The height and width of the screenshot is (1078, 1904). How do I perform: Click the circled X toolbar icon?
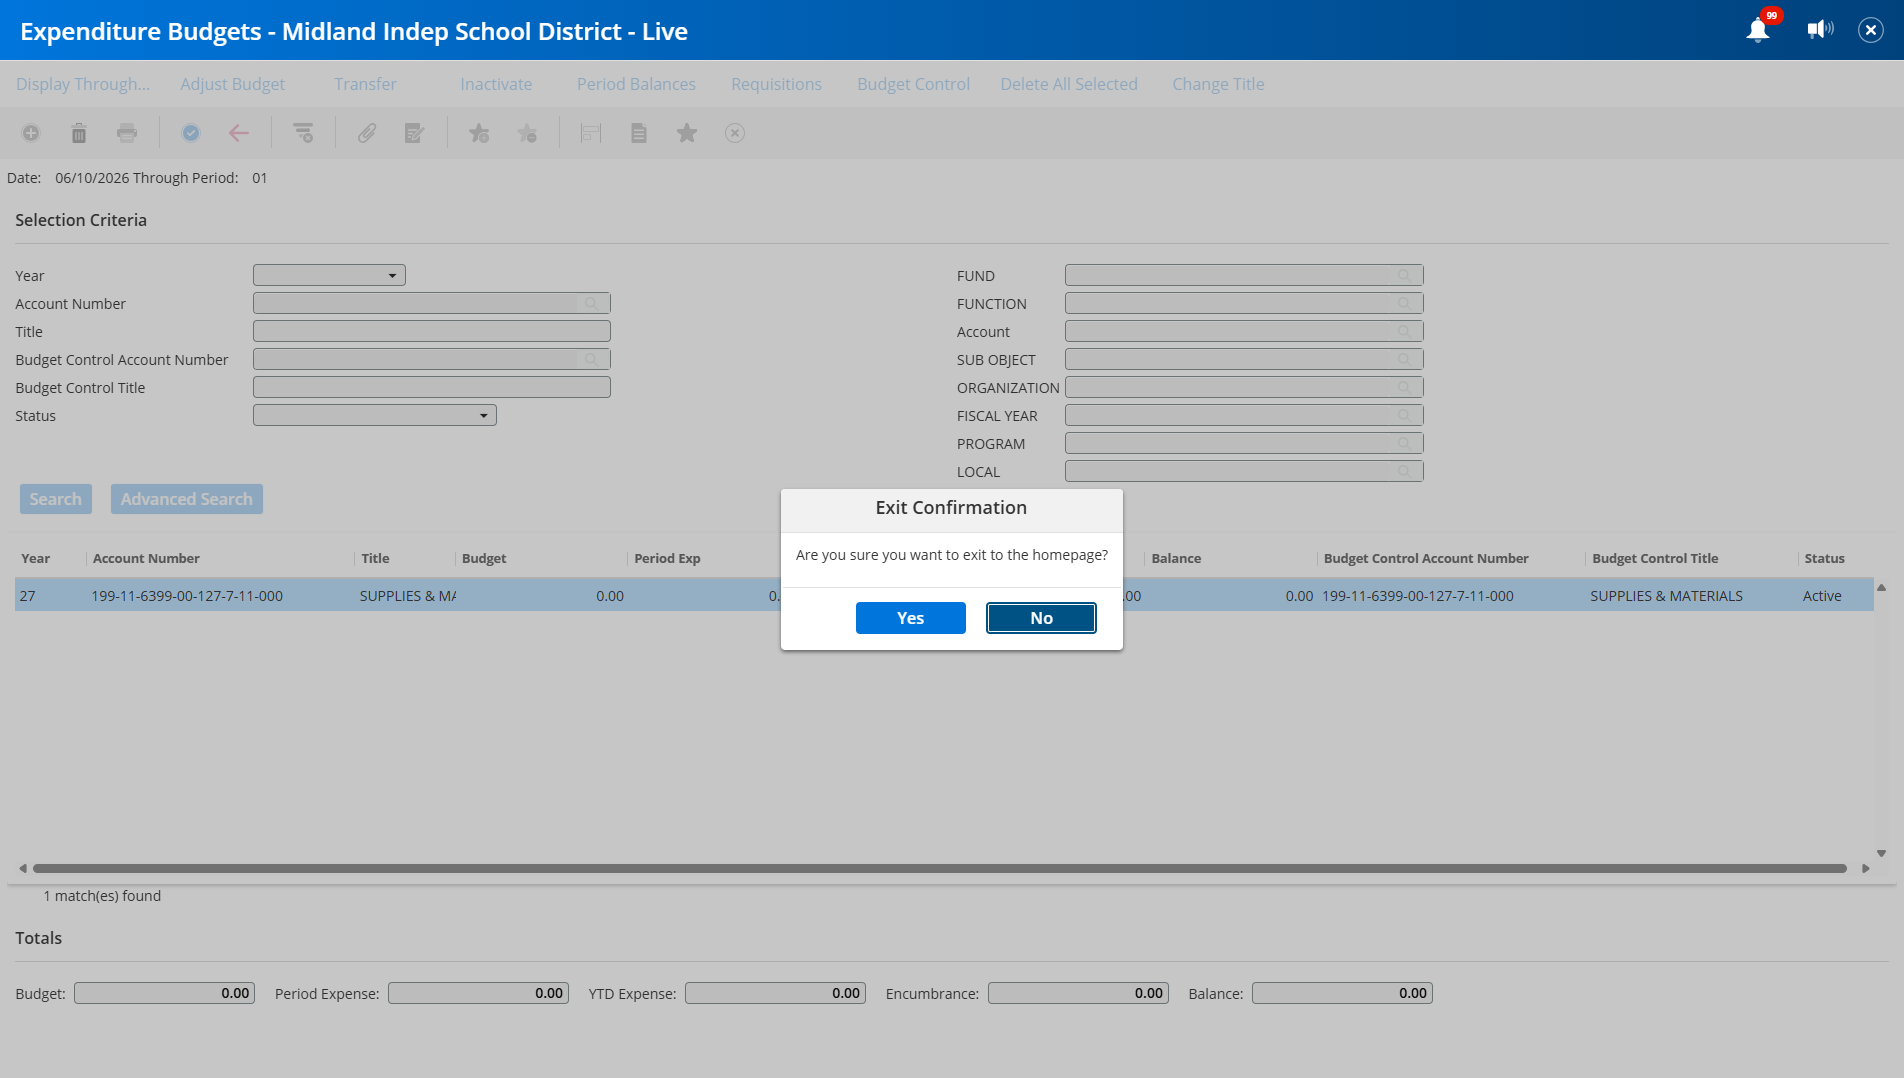coord(735,133)
